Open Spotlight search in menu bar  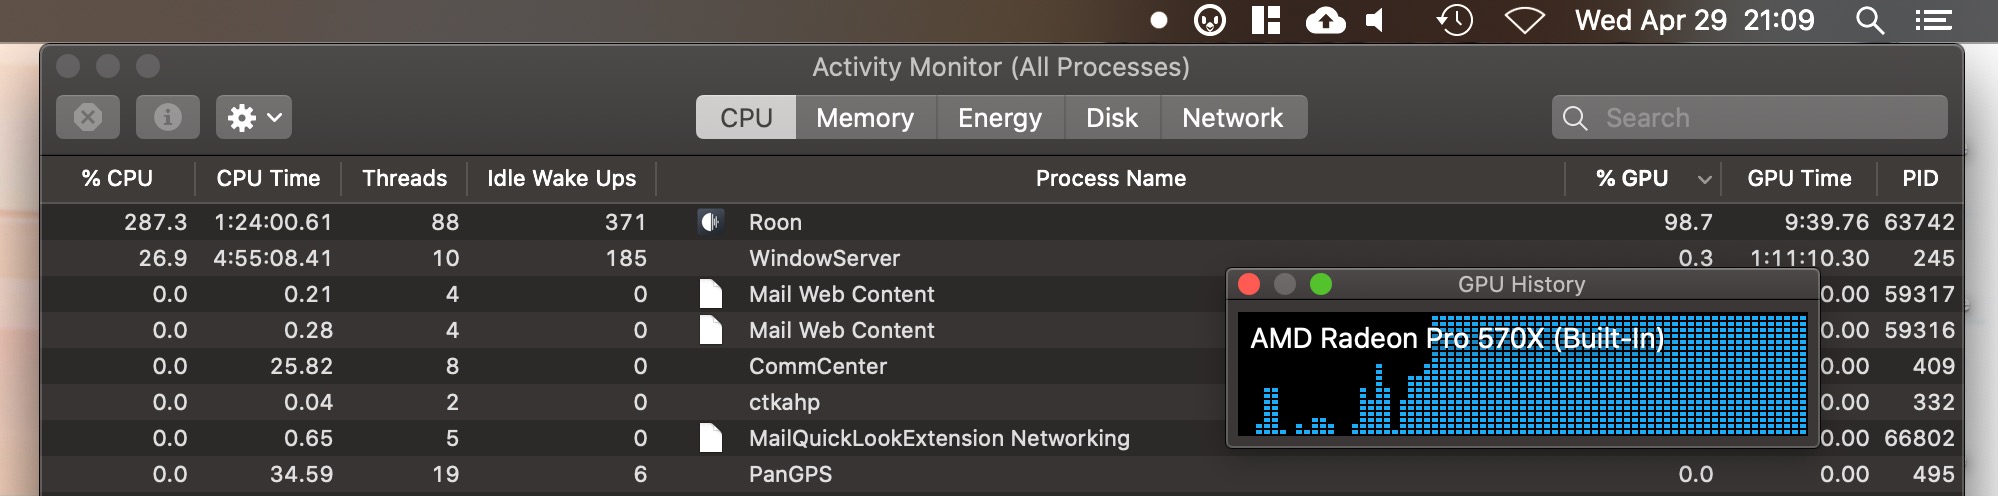(1869, 21)
